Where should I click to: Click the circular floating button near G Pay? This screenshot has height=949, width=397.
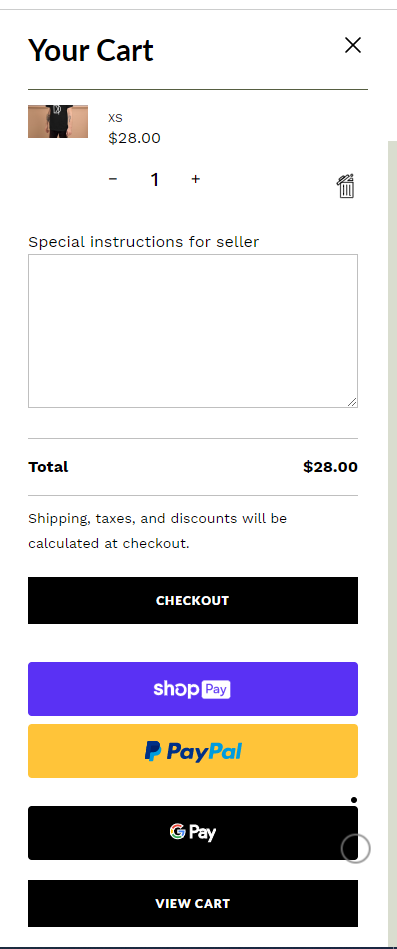355,849
